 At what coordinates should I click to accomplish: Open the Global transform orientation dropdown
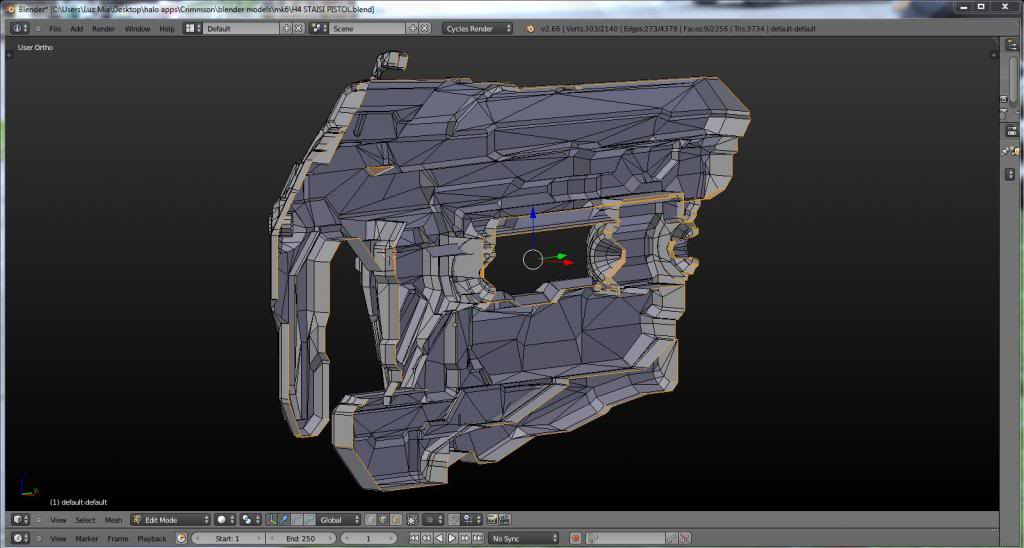click(x=339, y=520)
